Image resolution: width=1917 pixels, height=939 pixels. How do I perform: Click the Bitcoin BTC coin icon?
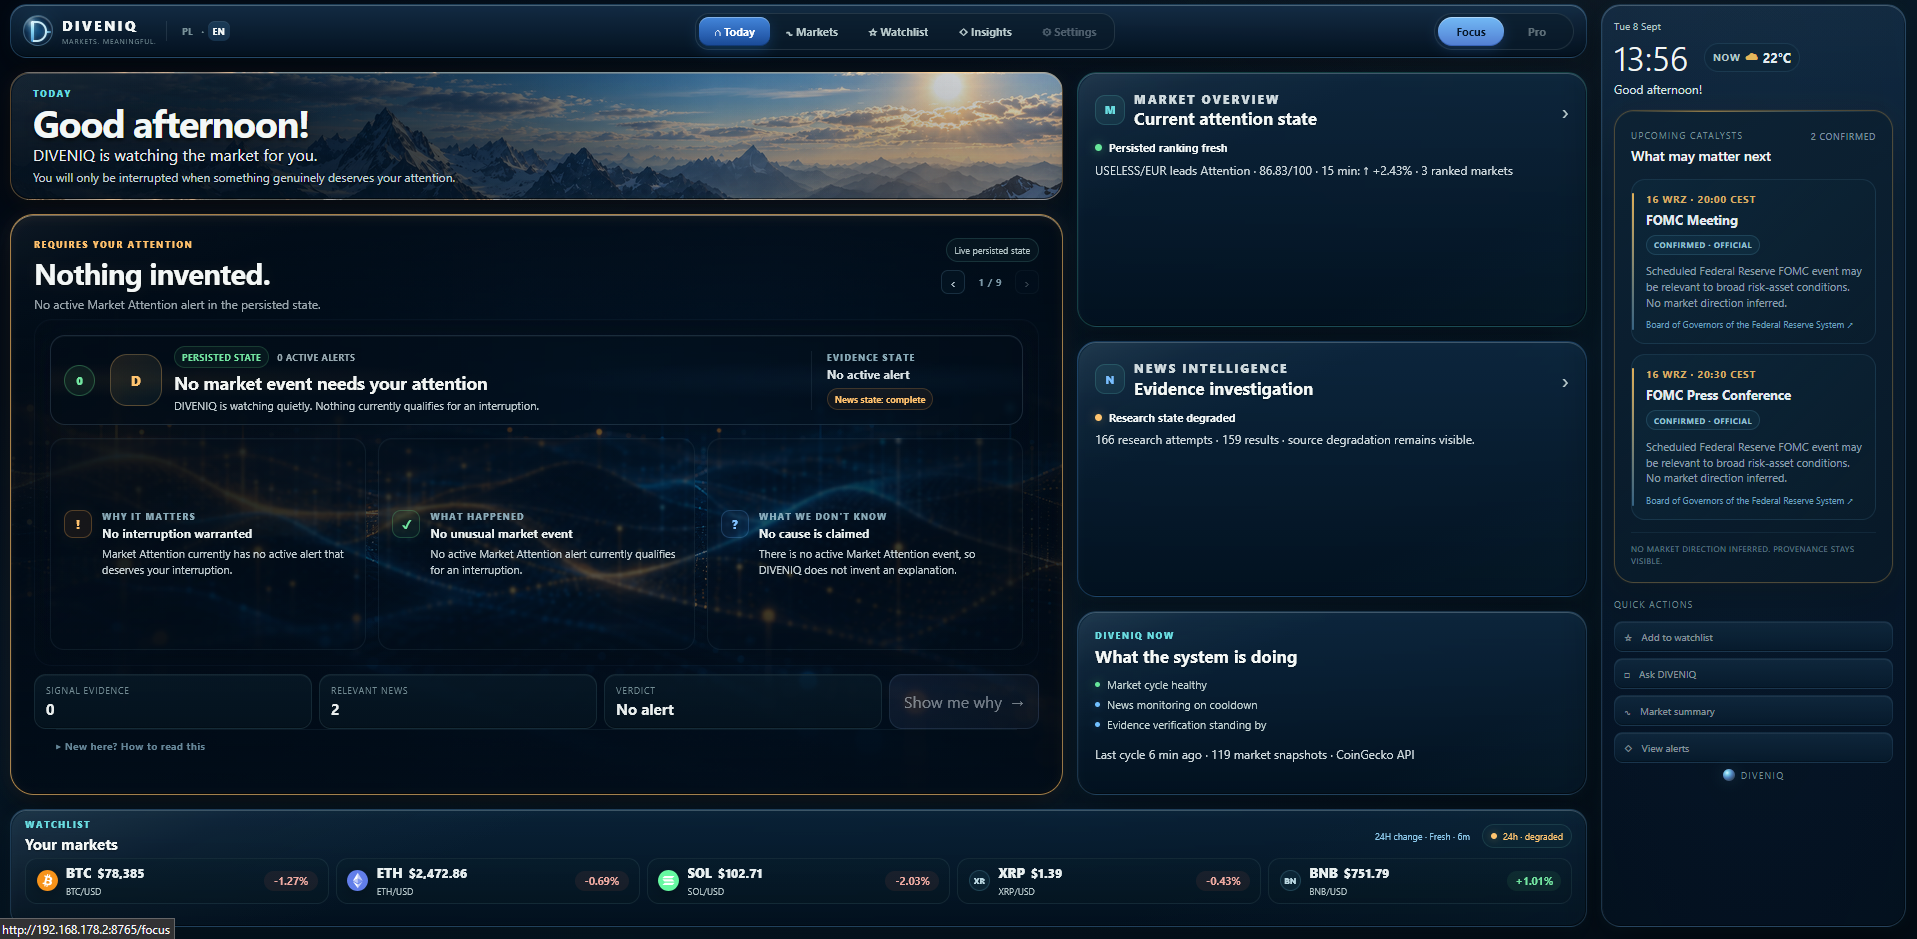click(x=47, y=880)
